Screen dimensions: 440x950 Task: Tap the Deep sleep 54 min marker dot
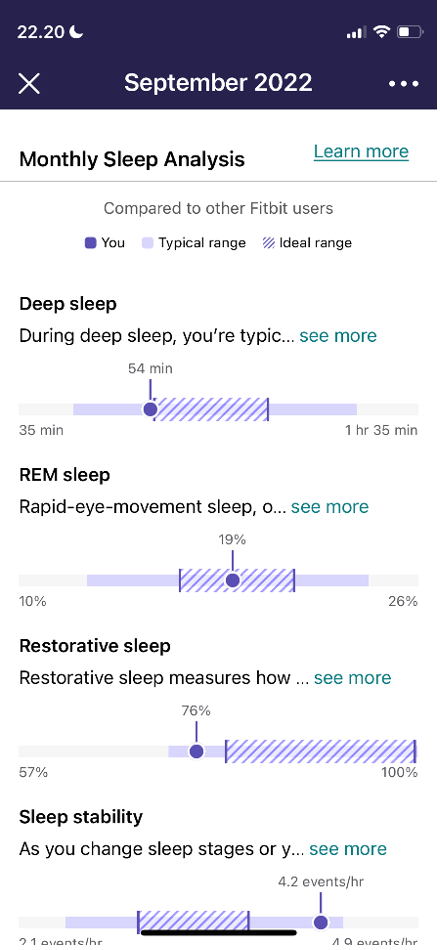tap(150, 410)
